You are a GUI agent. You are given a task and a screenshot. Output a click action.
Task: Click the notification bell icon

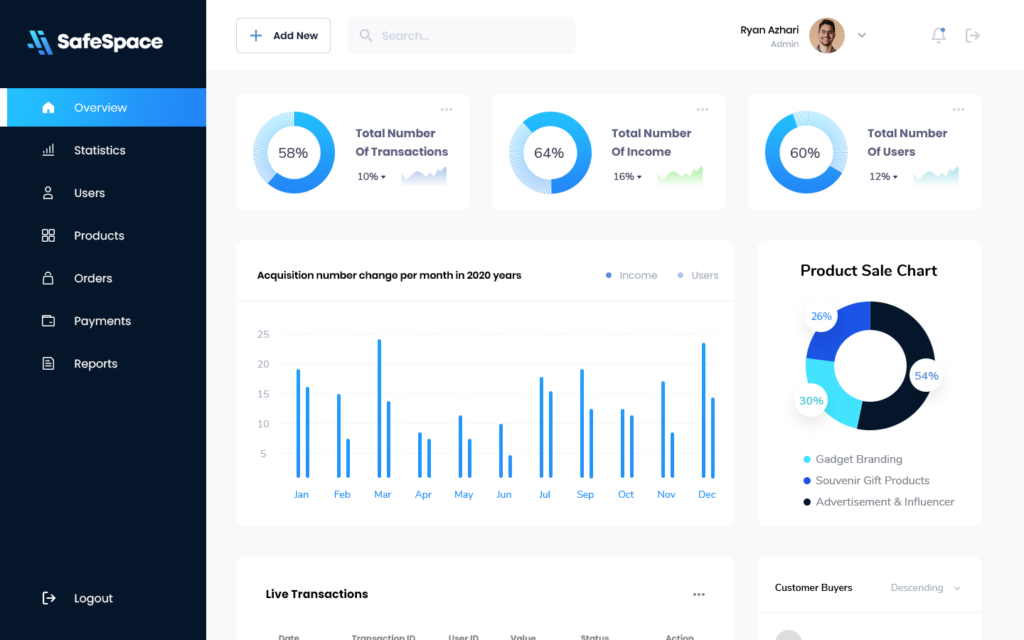click(x=938, y=35)
